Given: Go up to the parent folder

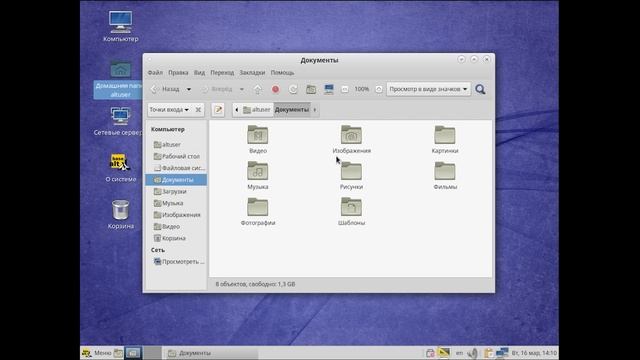Looking at the screenshot, I should (x=258, y=89).
